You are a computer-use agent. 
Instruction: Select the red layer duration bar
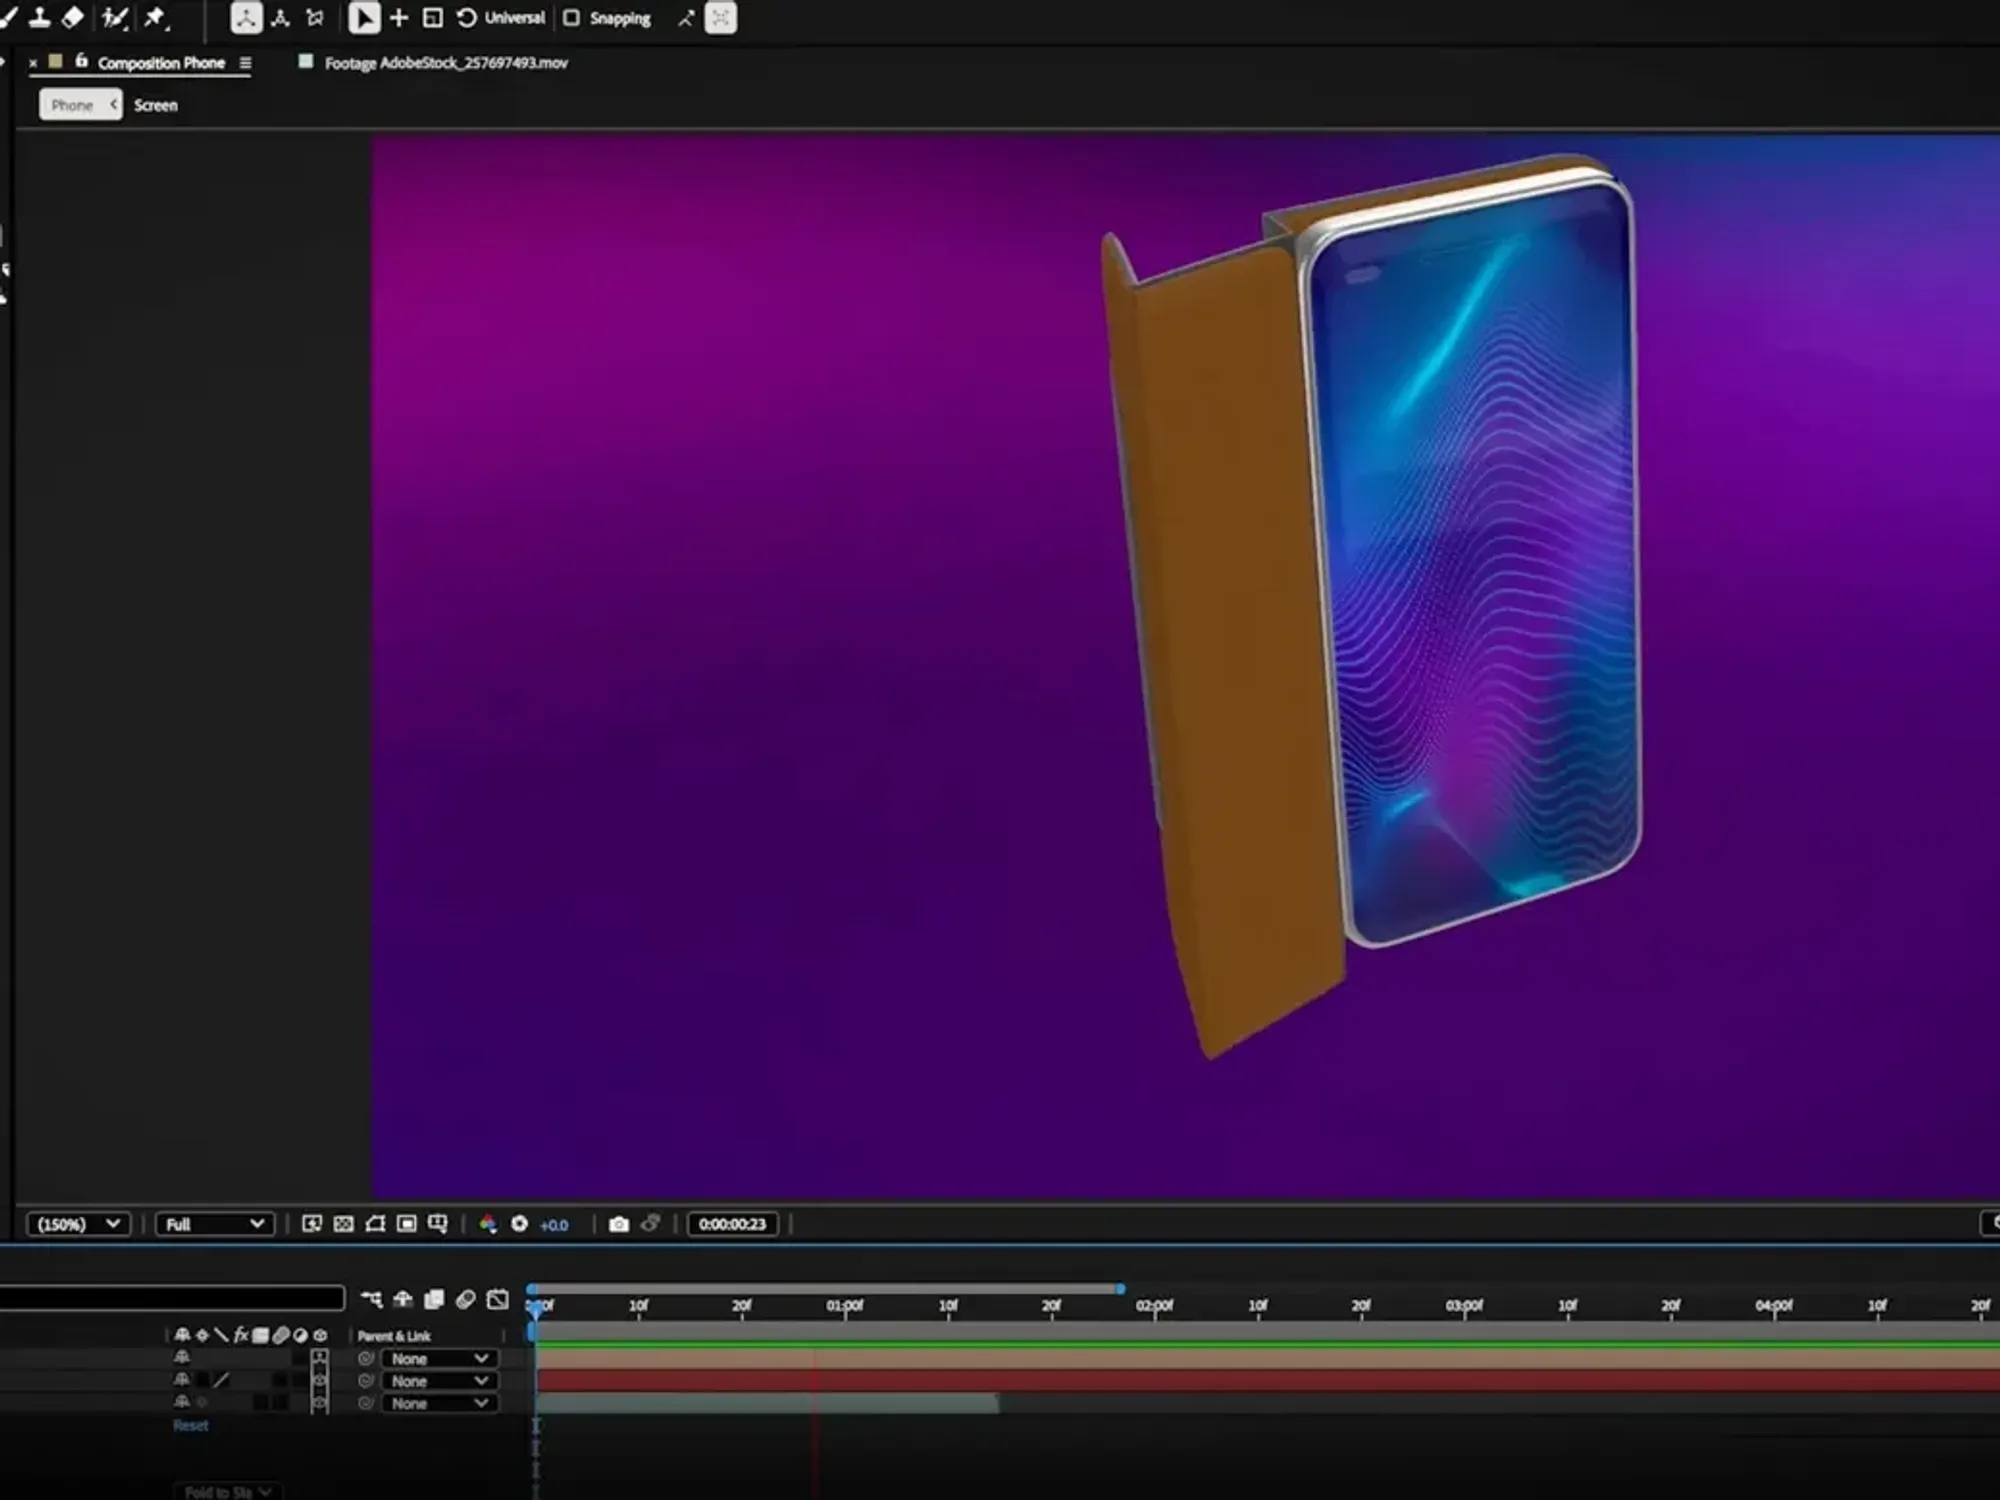tap(1268, 1381)
